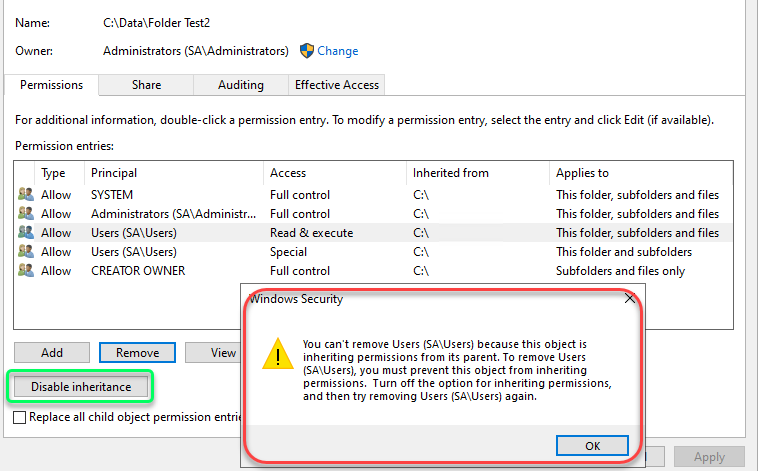The height and width of the screenshot is (471, 758).
Task: Click OK in the Windows Security dialog
Action: [592, 445]
